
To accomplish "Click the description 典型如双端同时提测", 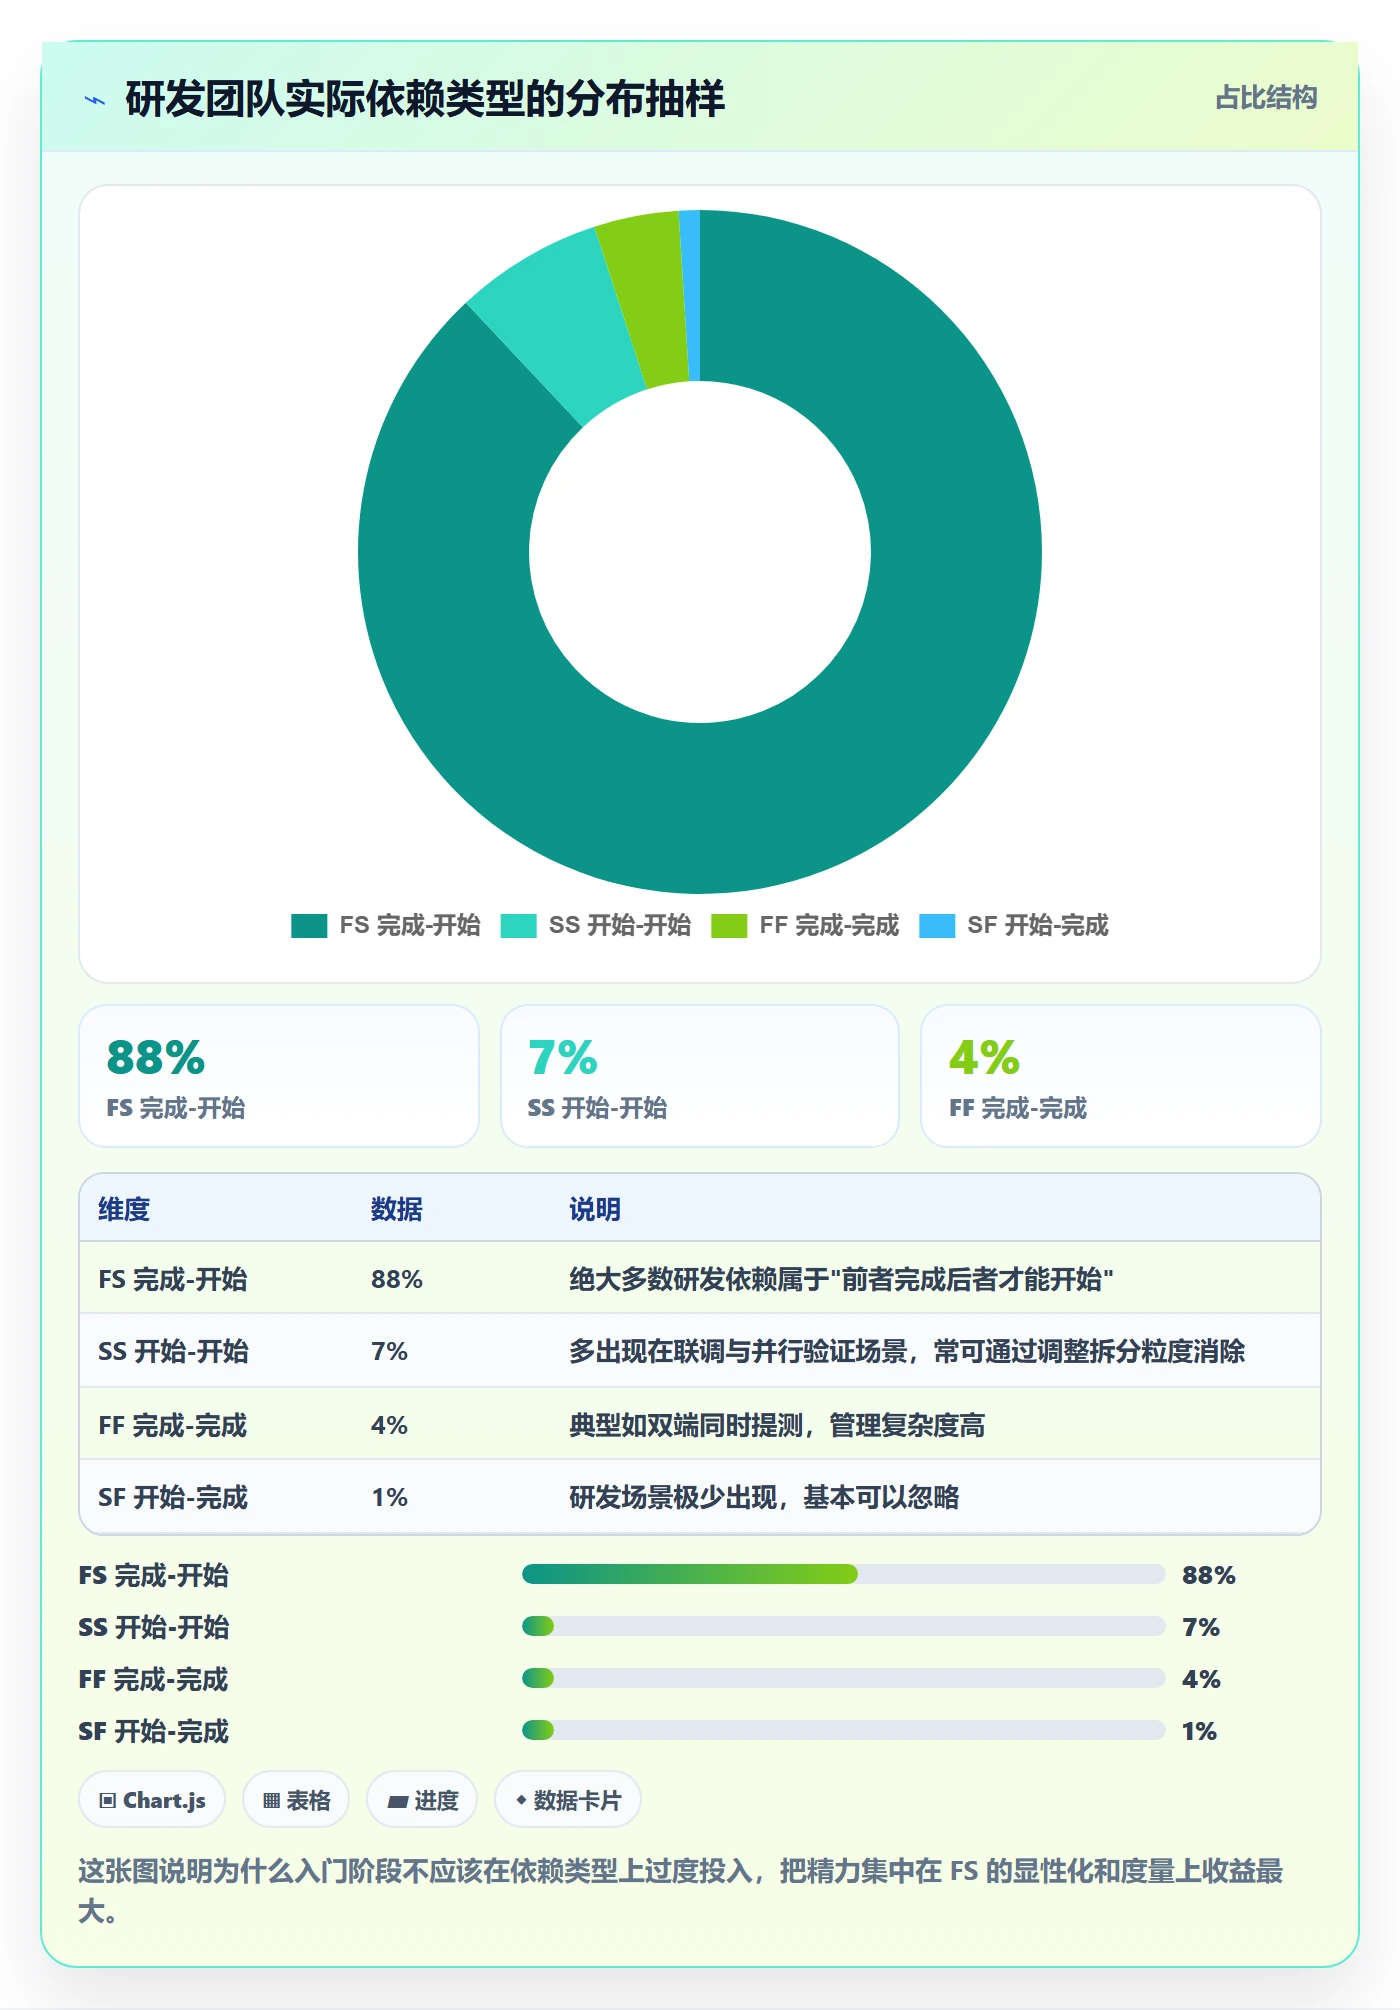I will [777, 1425].
